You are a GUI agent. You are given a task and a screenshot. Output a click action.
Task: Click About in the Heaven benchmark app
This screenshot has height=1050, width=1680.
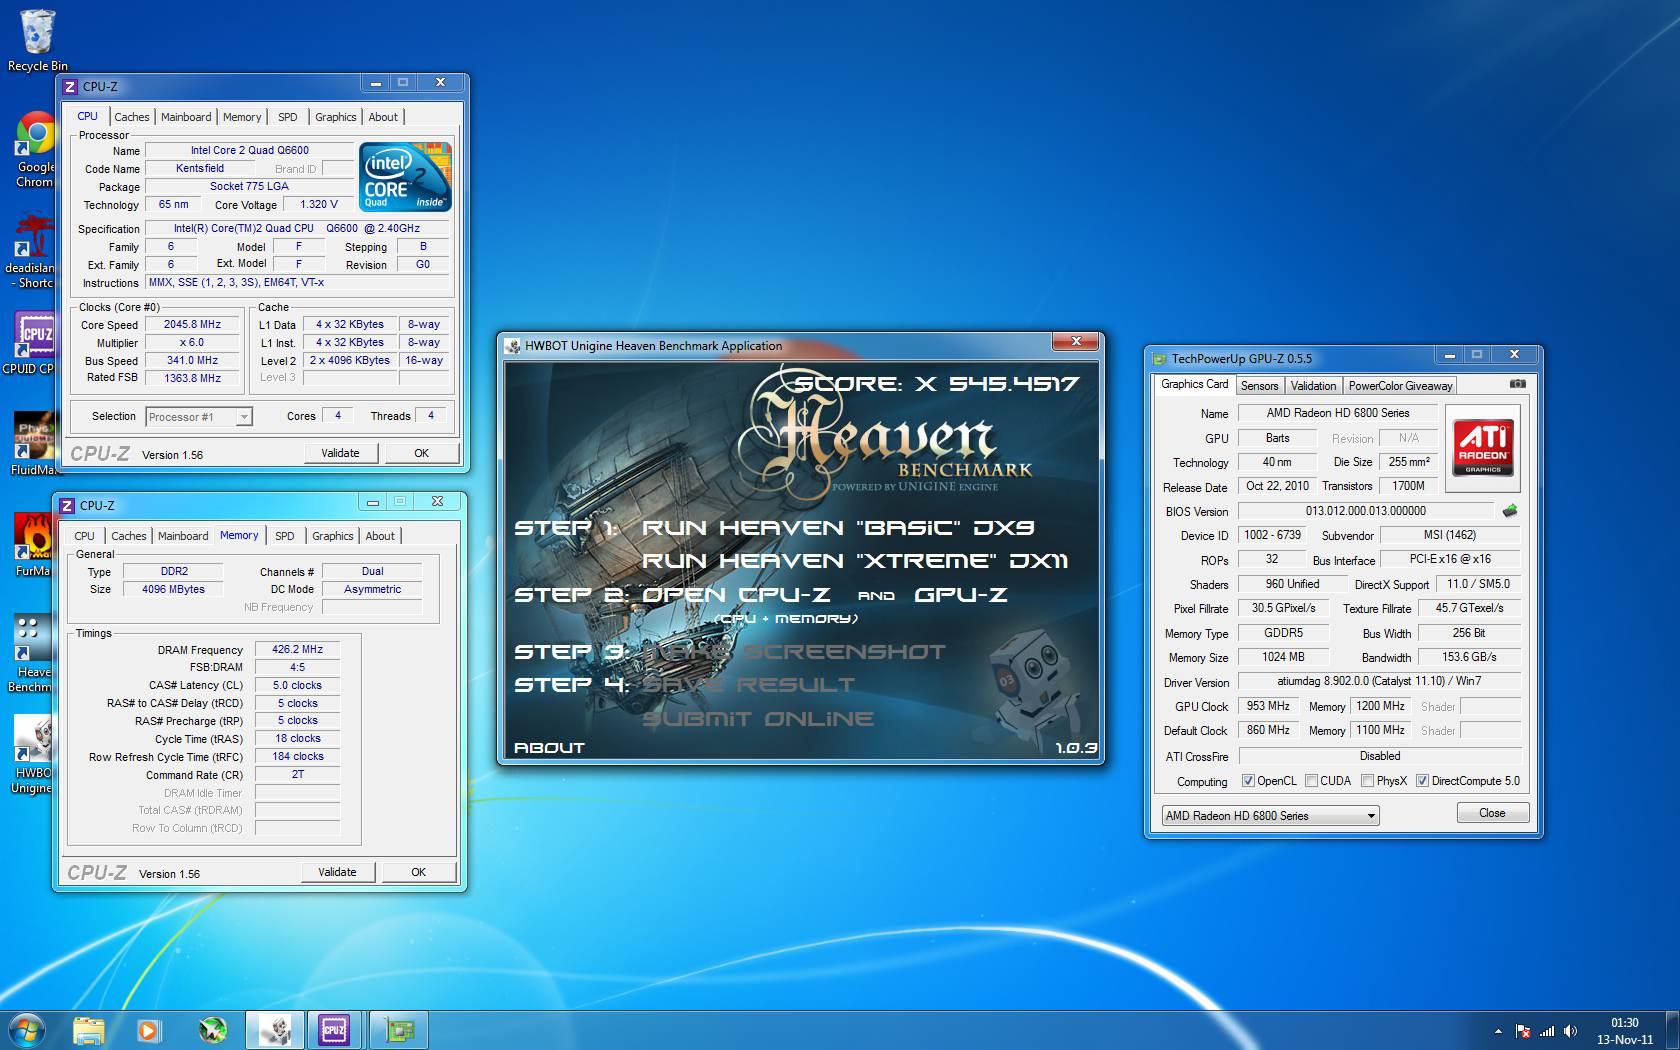tap(549, 748)
